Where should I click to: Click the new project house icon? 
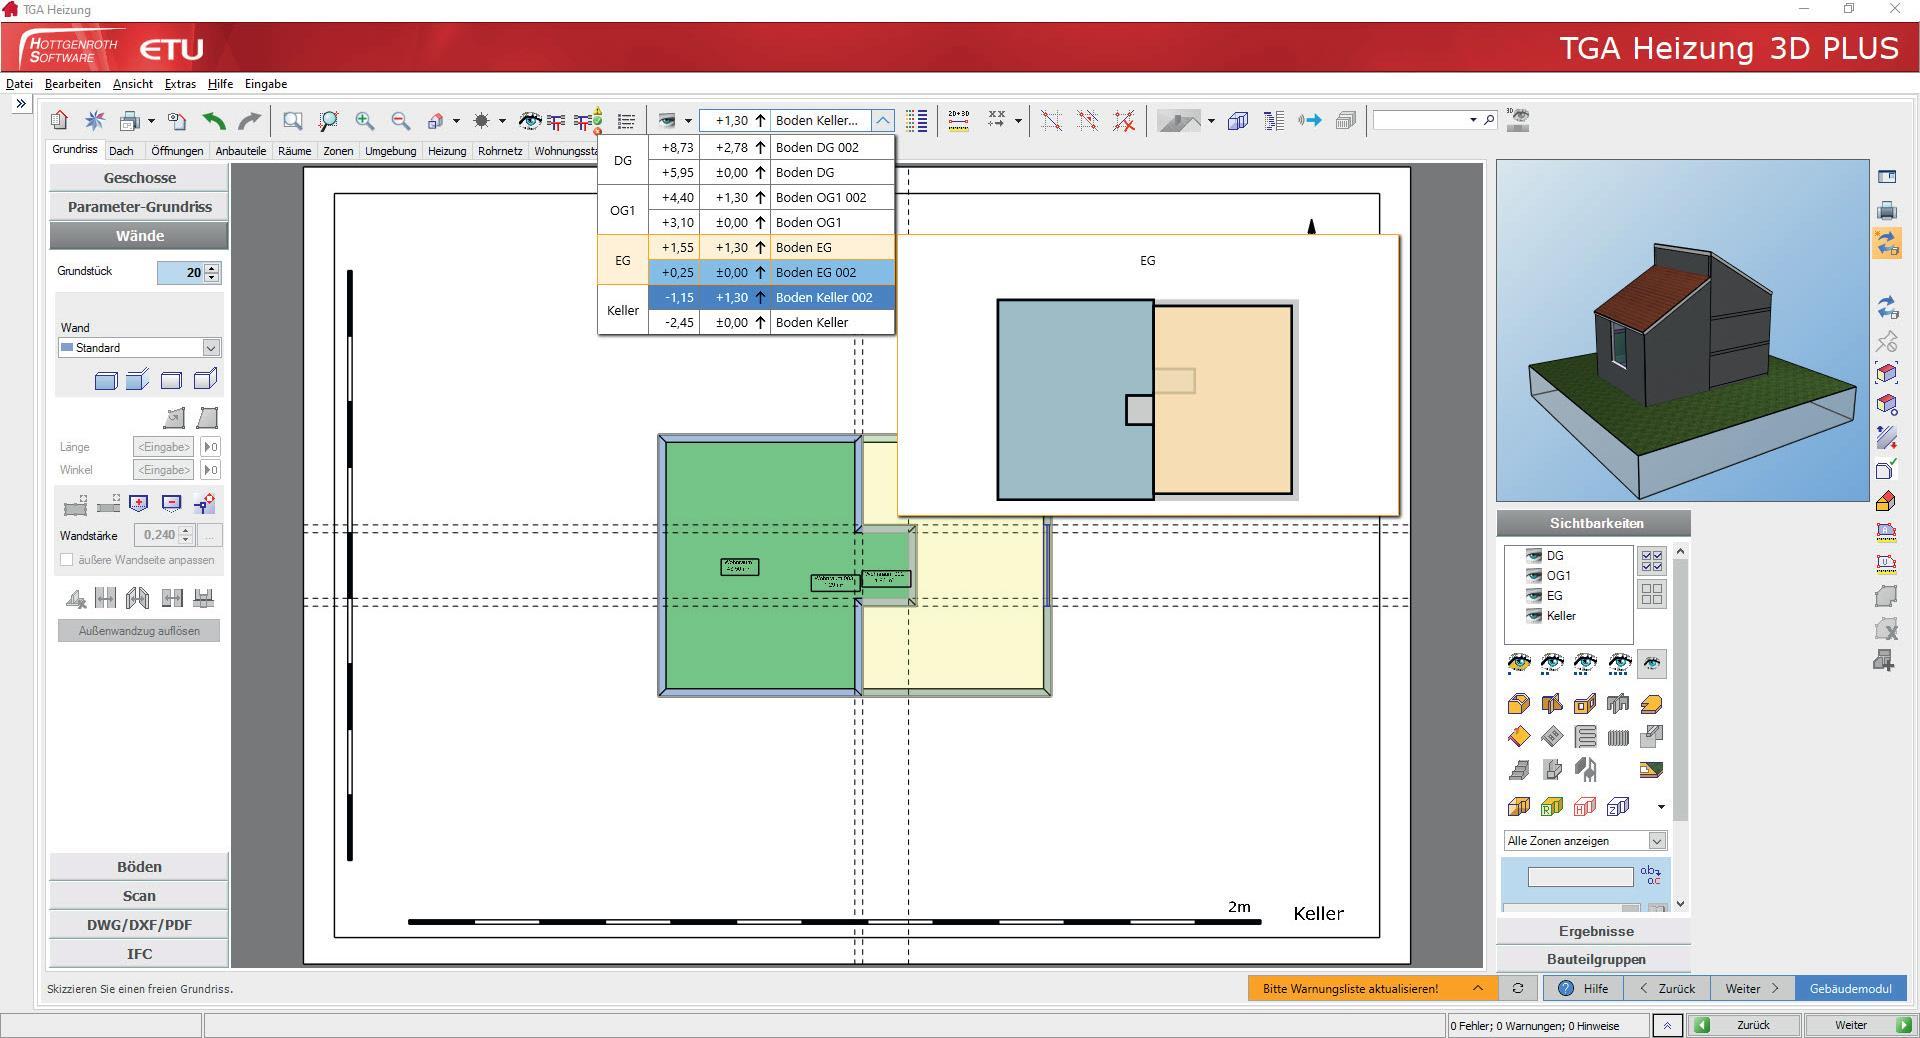[59, 121]
